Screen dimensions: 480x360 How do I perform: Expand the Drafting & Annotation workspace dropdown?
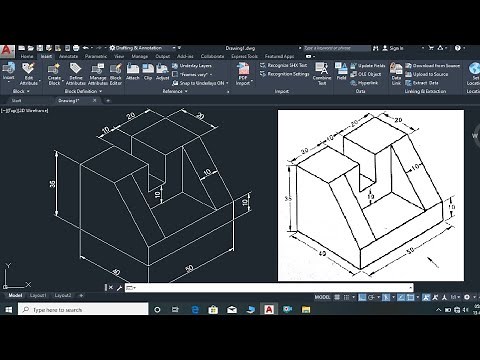coord(174,48)
